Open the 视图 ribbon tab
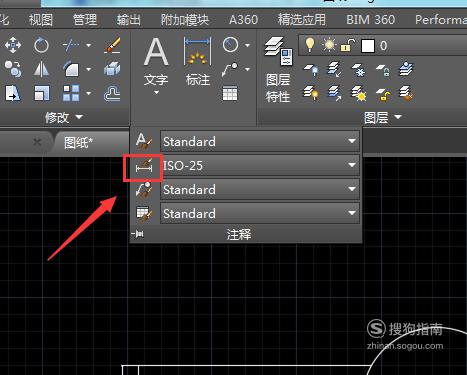This screenshot has height=375, width=467. [x=41, y=20]
